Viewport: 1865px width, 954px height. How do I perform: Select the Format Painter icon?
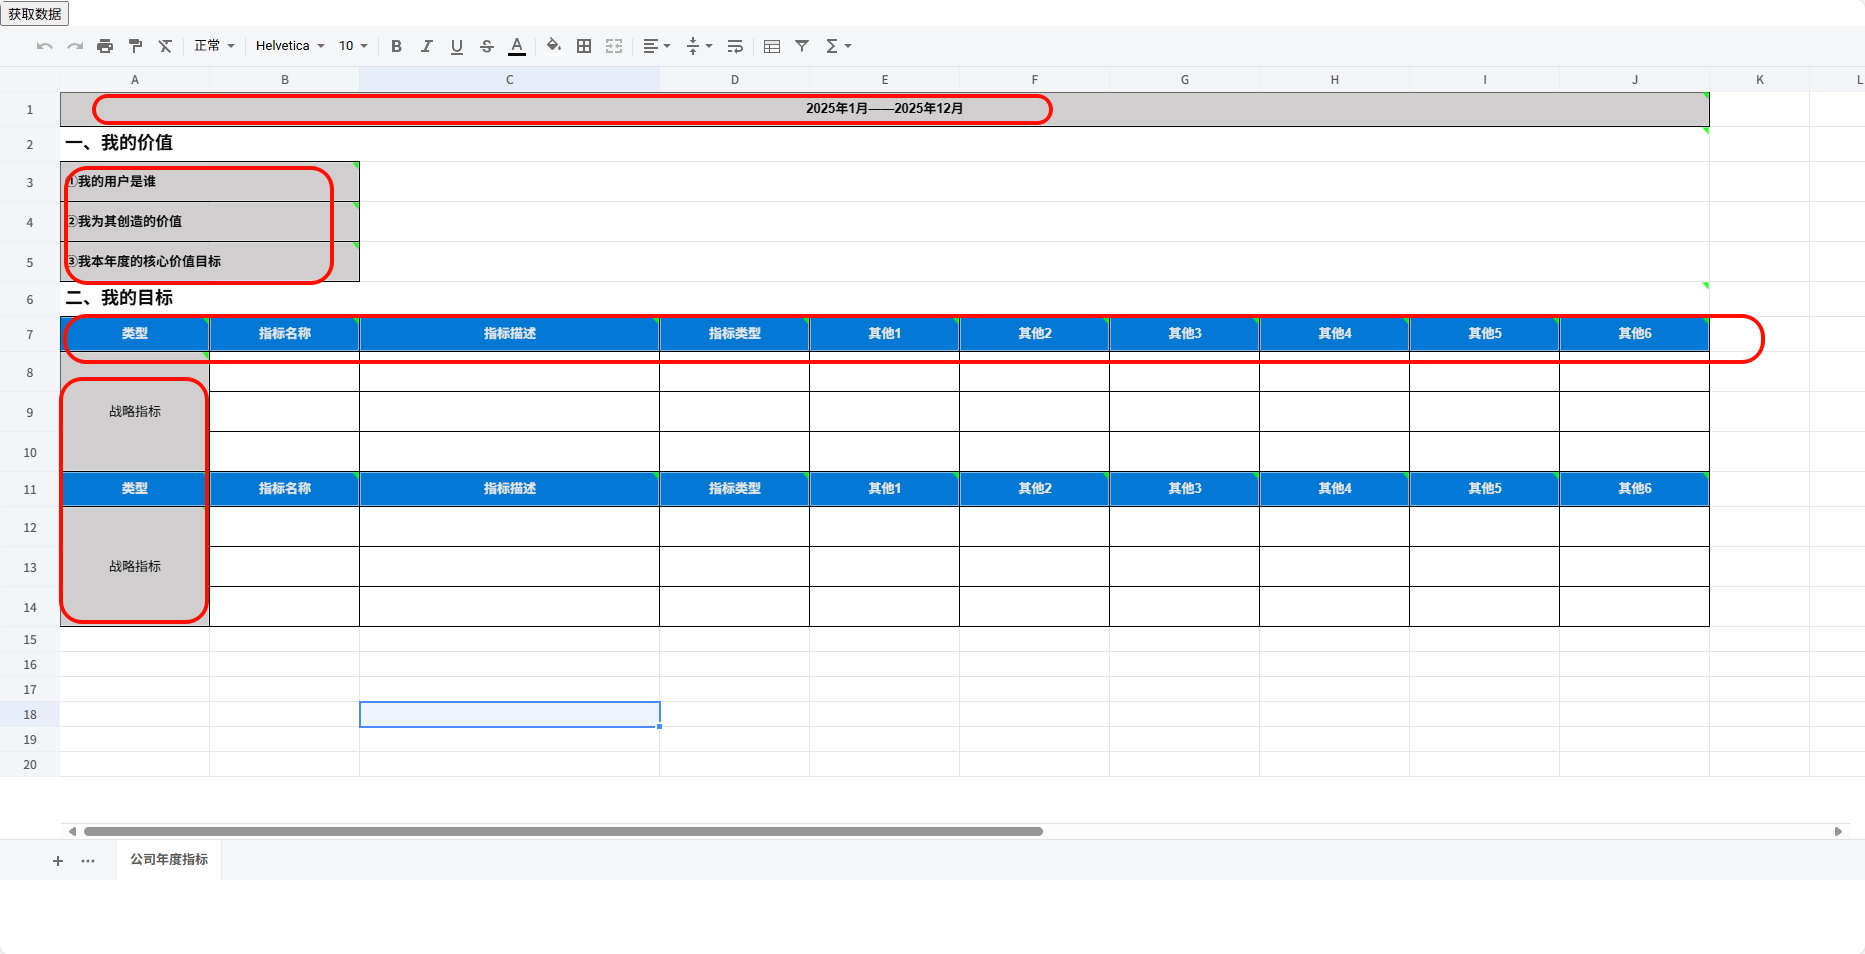point(134,46)
